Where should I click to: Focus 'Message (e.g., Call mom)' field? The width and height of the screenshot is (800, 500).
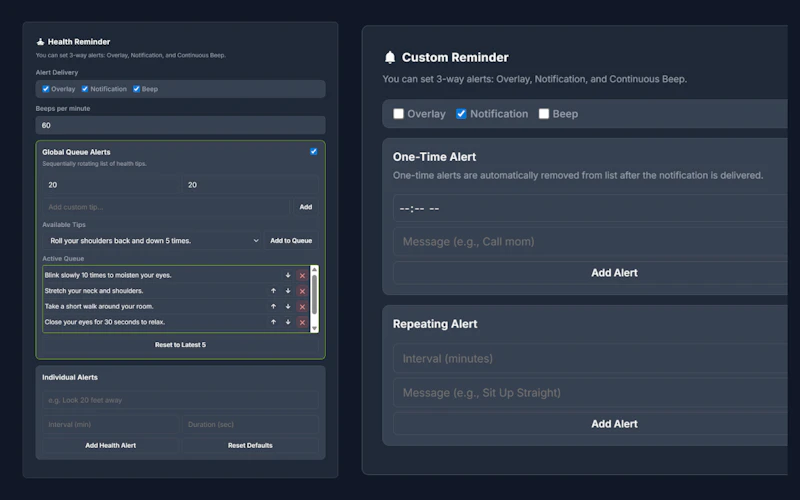(x=590, y=242)
